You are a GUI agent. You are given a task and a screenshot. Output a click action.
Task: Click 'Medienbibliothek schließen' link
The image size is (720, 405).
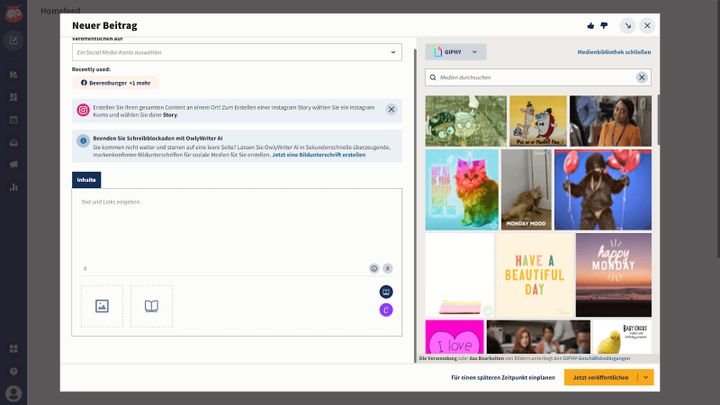614,52
